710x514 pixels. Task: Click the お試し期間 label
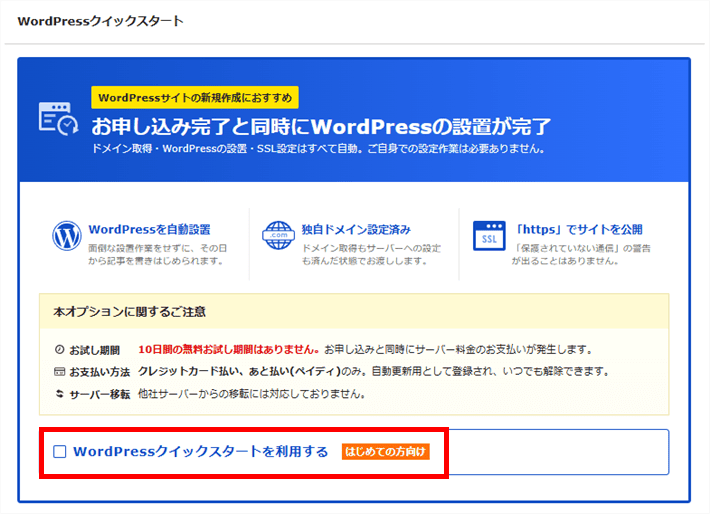[x=95, y=350]
